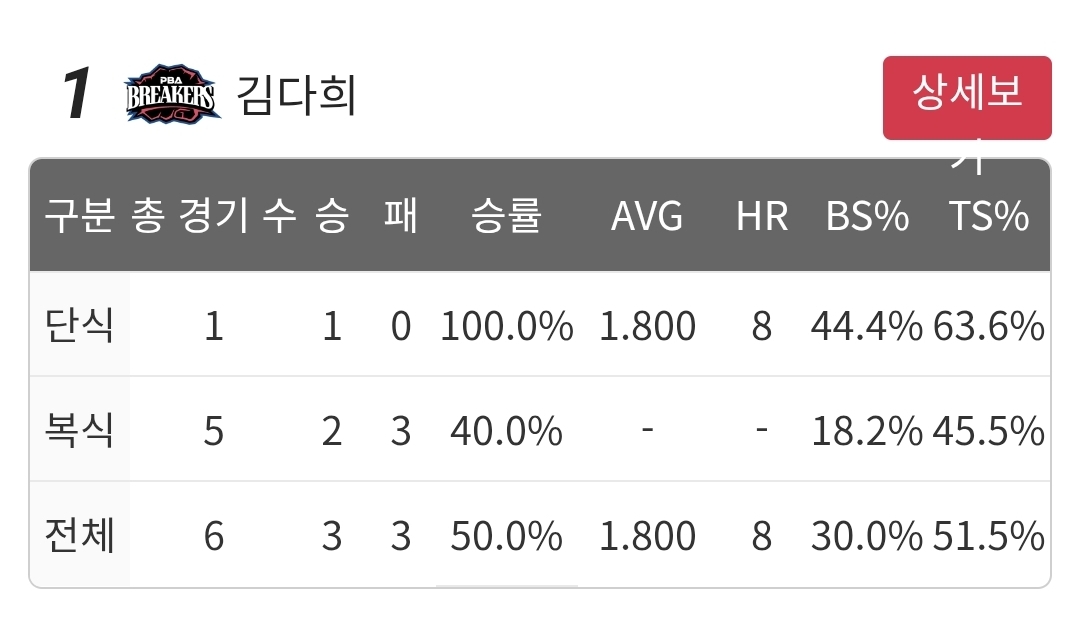Click the 18.2% BS% cell
The image size is (1080, 617).
click(x=866, y=431)
